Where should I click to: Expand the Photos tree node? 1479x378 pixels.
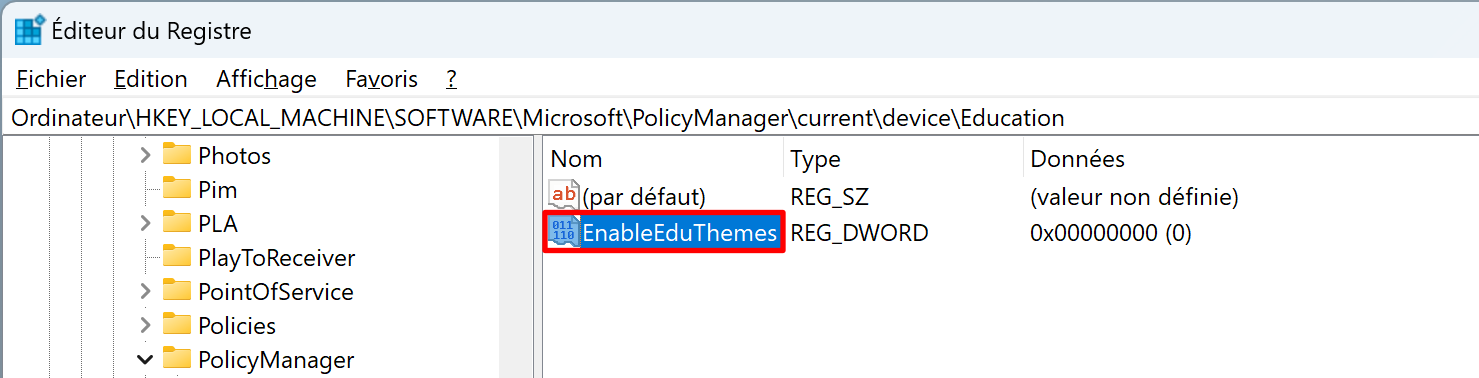pos(145,155)
